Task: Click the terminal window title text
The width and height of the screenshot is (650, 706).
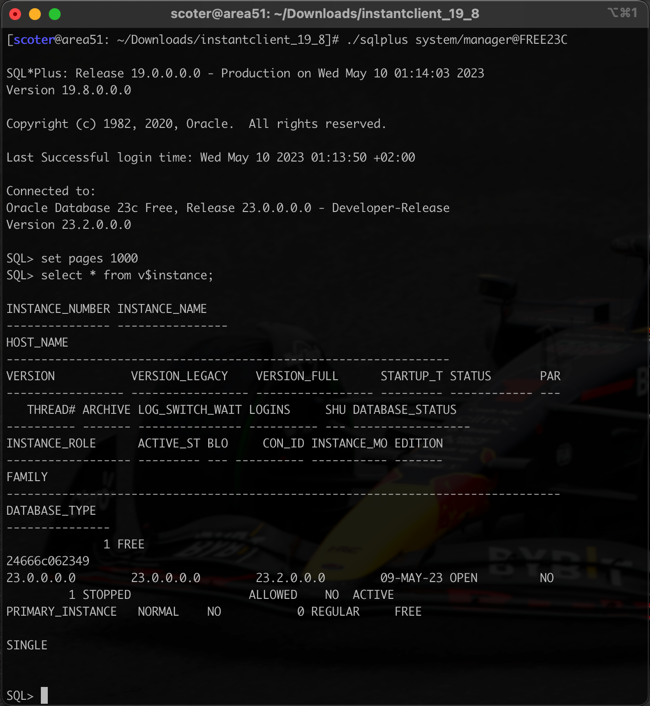Action: pos(325,14)
